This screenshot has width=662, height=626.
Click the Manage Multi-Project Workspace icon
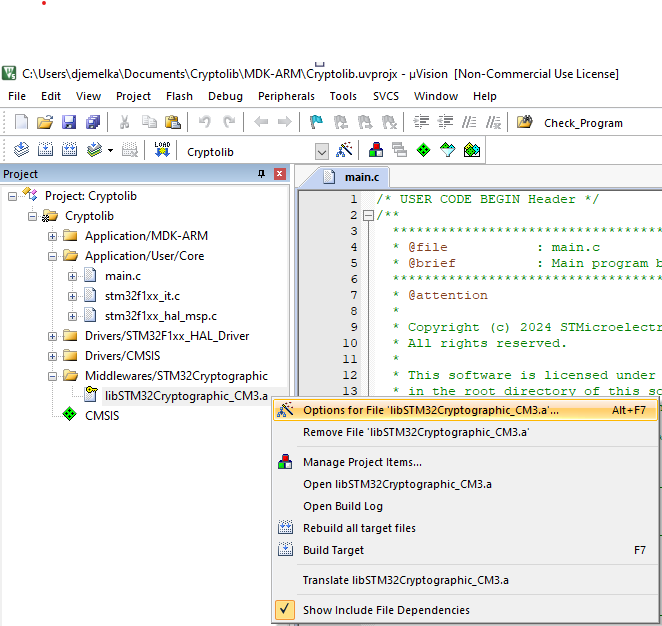399,149
